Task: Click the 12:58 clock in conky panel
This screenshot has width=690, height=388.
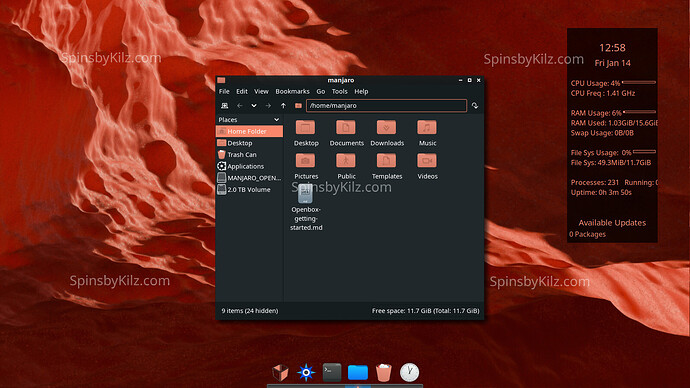Action: pyautogui.click(x=612, y=48)
